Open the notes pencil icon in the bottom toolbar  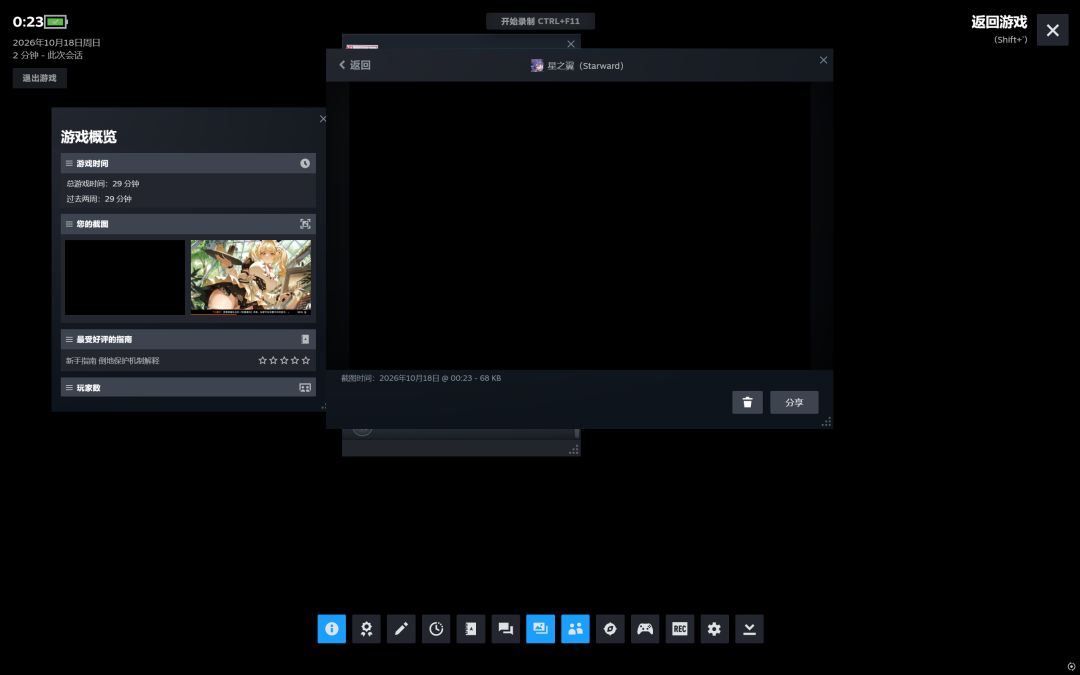point(401,629)
